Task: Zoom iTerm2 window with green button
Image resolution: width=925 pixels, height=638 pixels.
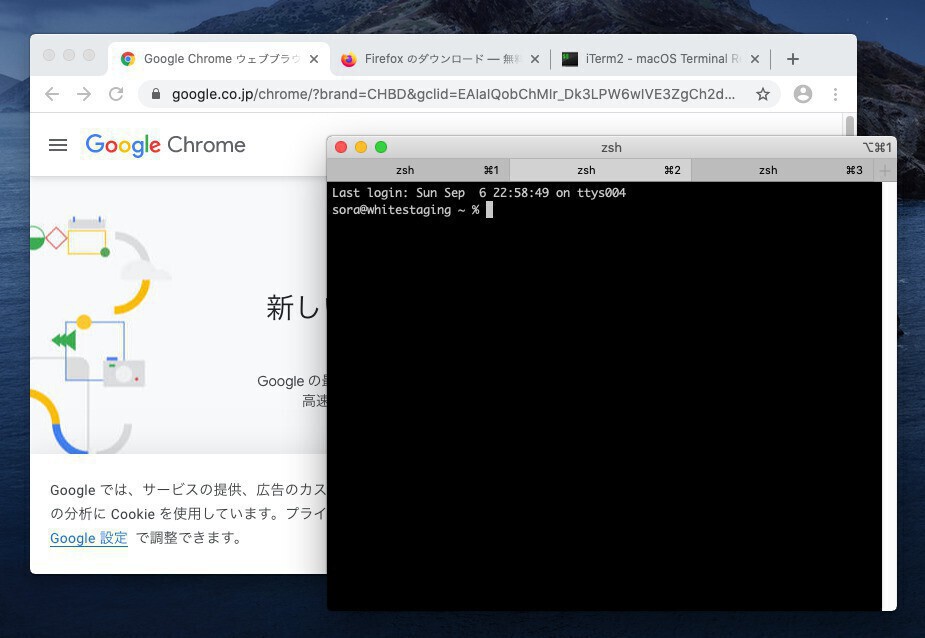Action: click(x=381, y=147)
